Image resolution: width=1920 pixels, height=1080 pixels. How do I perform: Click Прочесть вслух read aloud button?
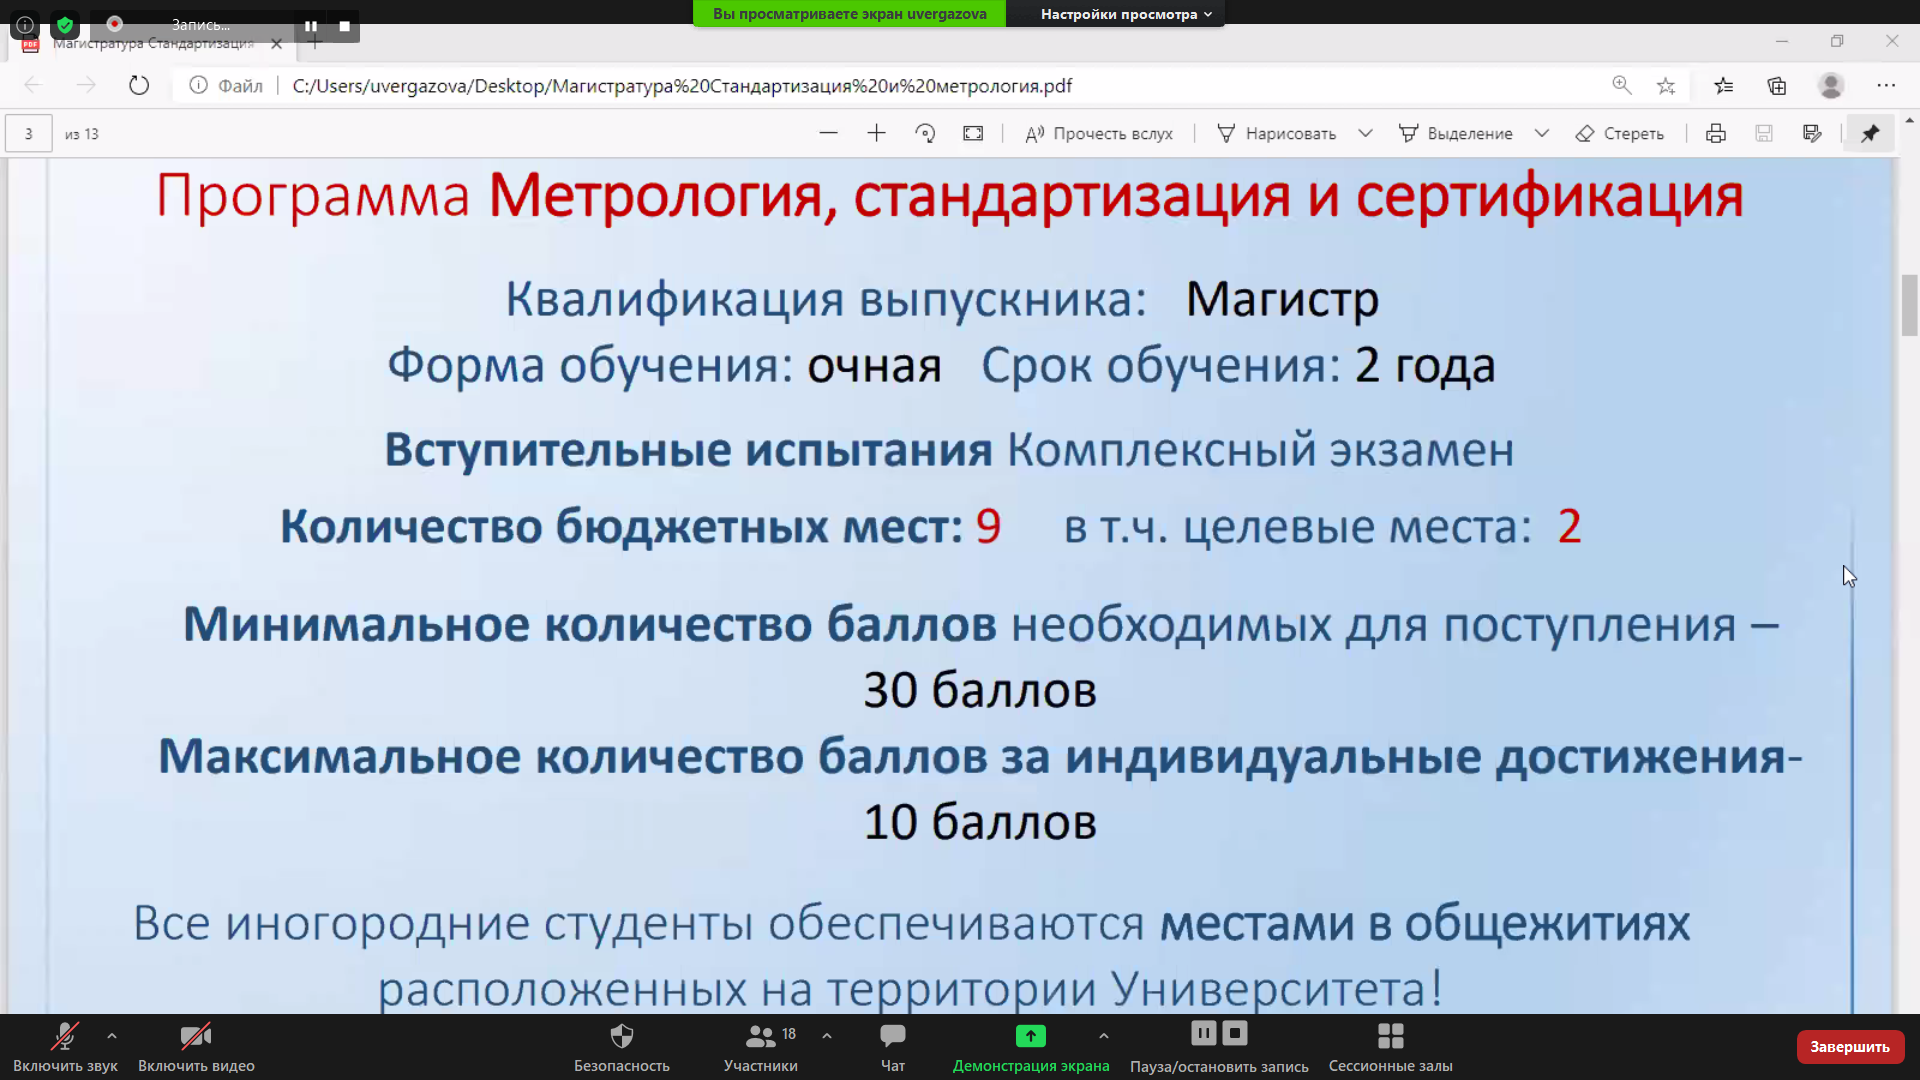[1099, 133]
